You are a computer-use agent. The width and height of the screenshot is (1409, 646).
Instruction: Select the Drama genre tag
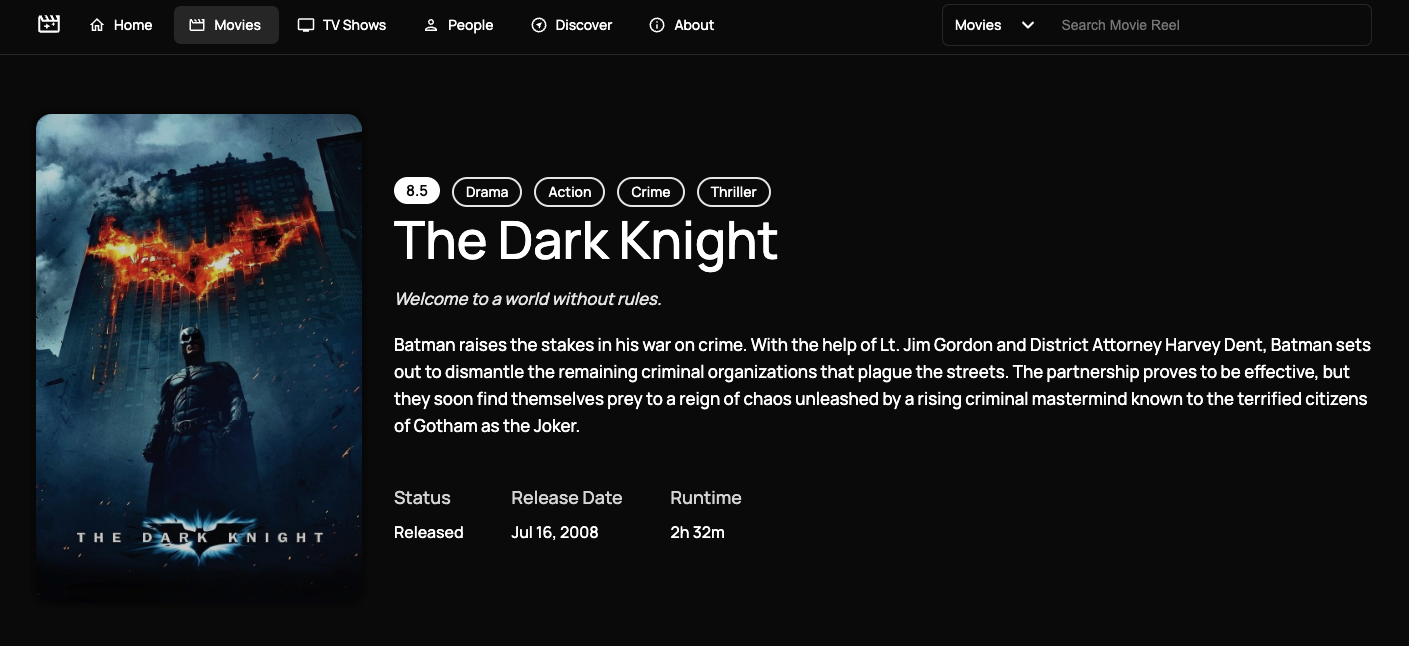coord(487,192)
